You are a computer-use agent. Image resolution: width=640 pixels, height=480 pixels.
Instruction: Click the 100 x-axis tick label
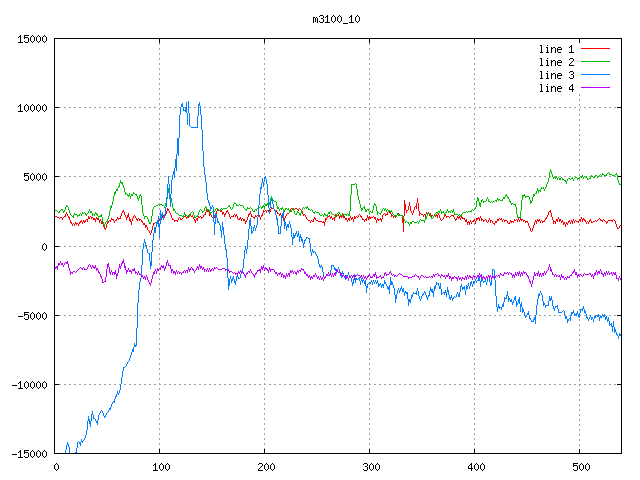tap(160, 467)
